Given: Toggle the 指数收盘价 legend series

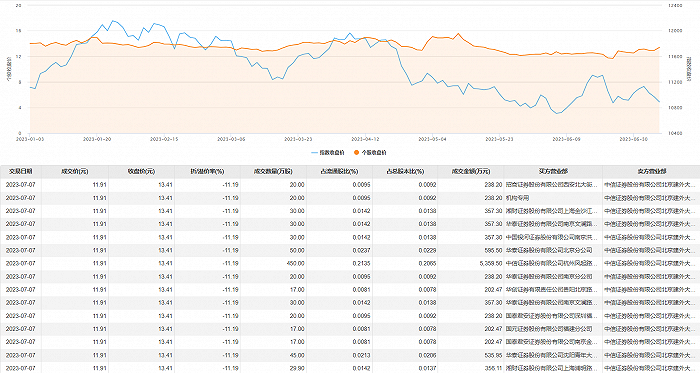Looking at the screenshot, I should 328,153.
